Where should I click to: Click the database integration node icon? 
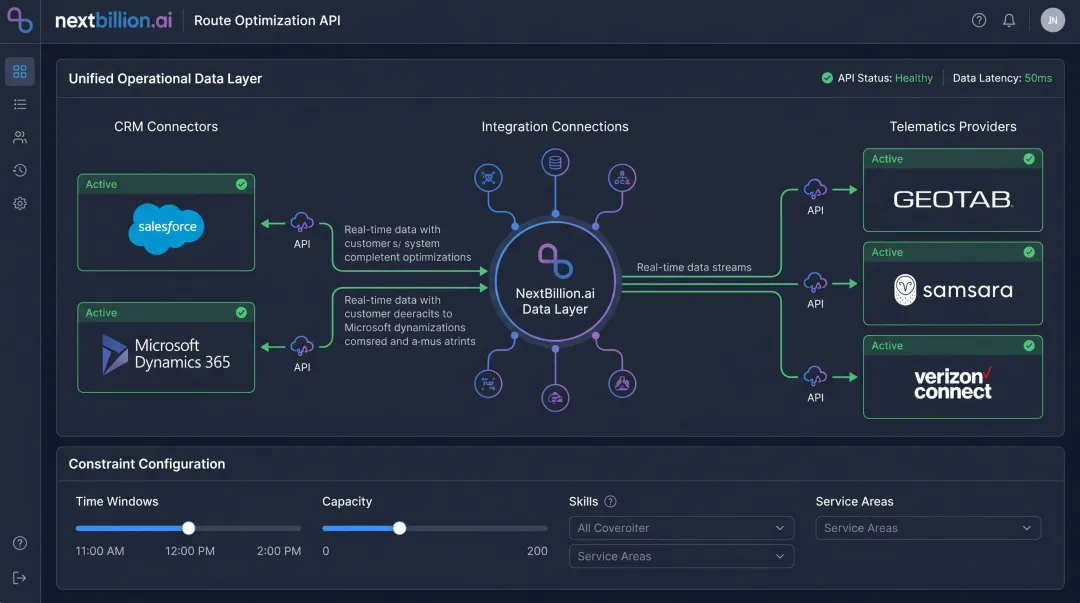tap(555, 163)
